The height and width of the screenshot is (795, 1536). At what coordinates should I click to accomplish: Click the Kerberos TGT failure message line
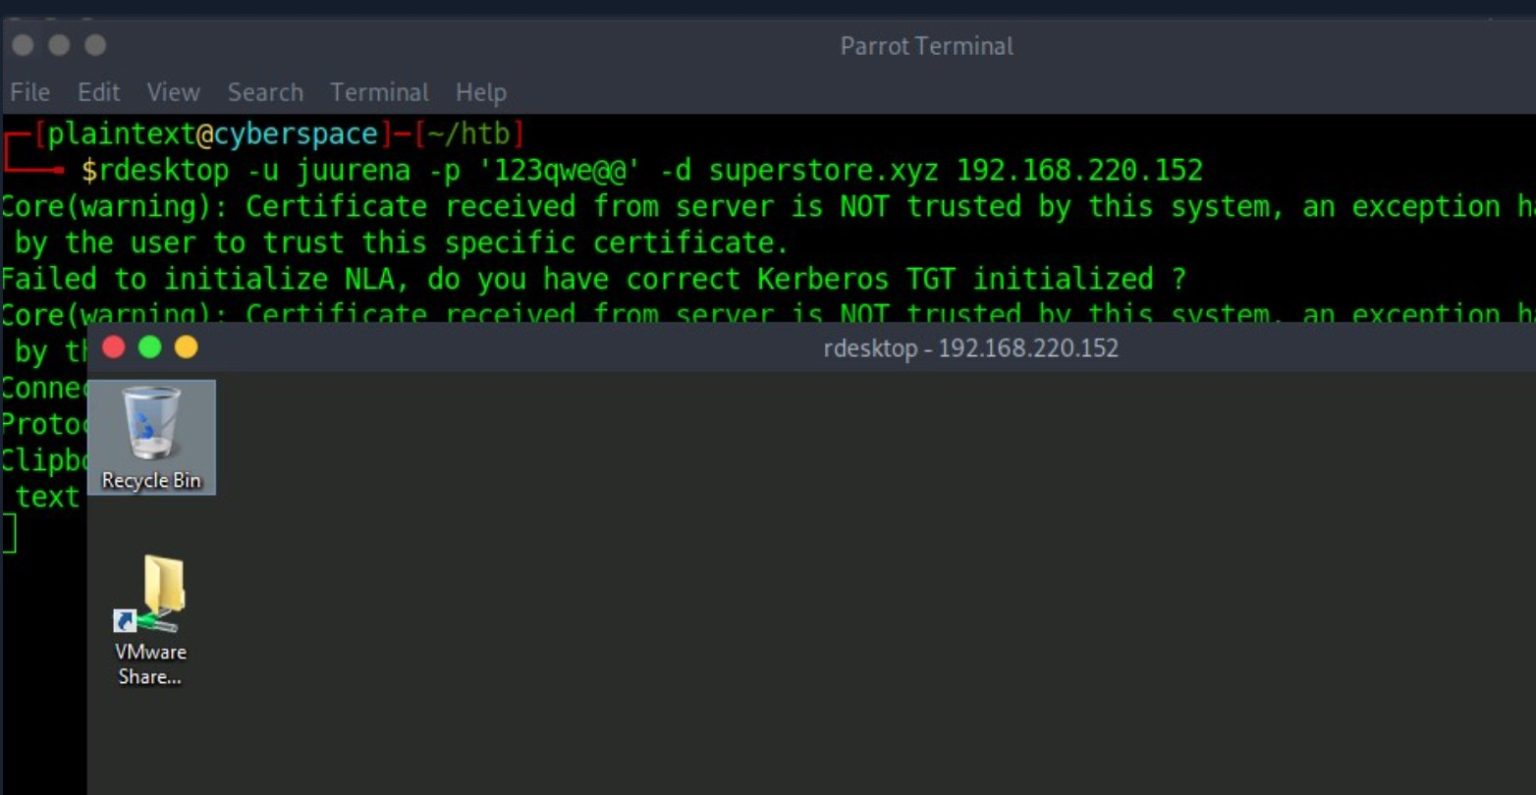[x=594, y=278]
